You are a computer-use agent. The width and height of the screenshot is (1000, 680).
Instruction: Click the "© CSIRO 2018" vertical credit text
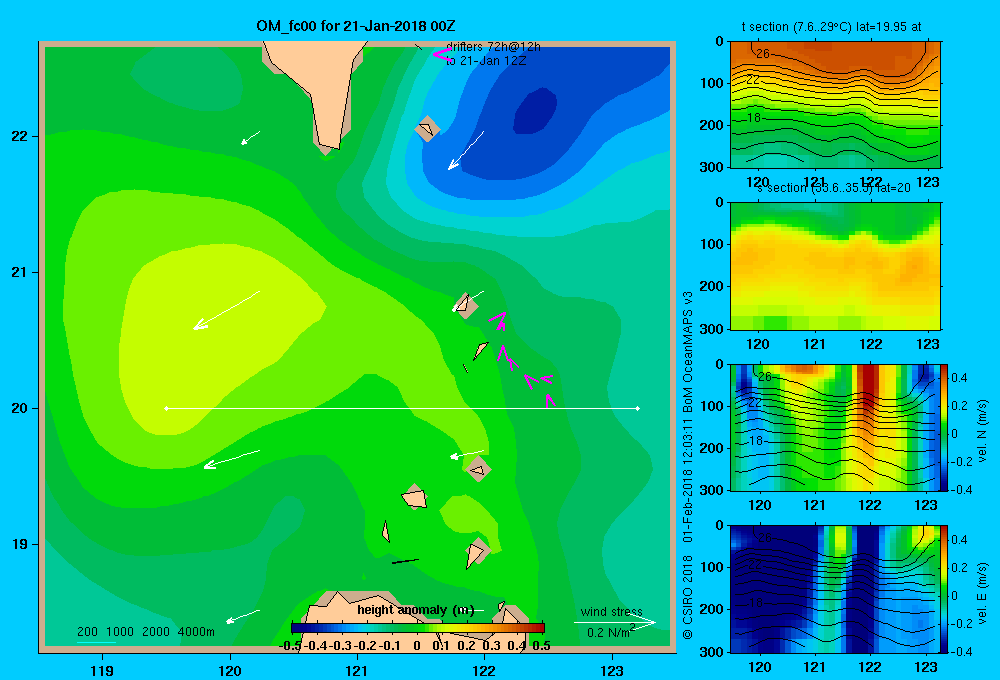[688, 597]
